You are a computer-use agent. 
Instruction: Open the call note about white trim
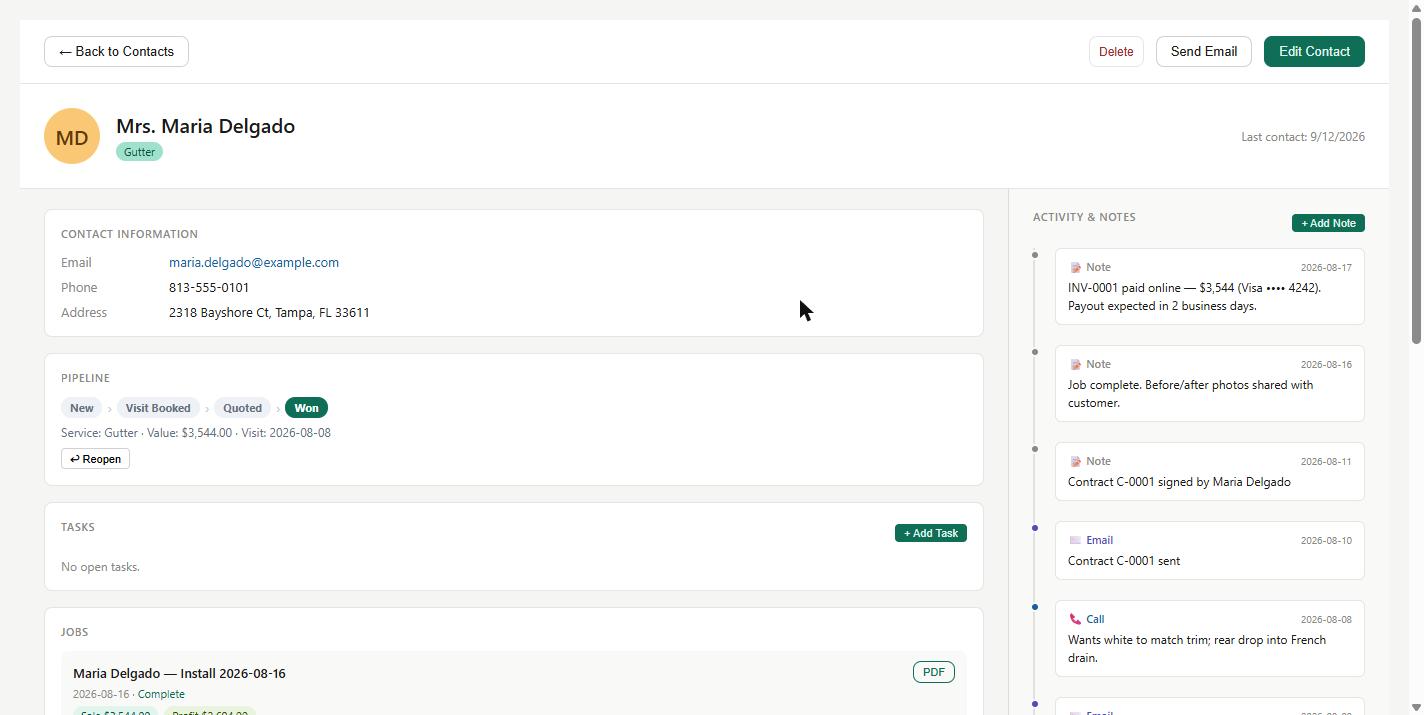pyautogui.click(x=1209, y=639)
